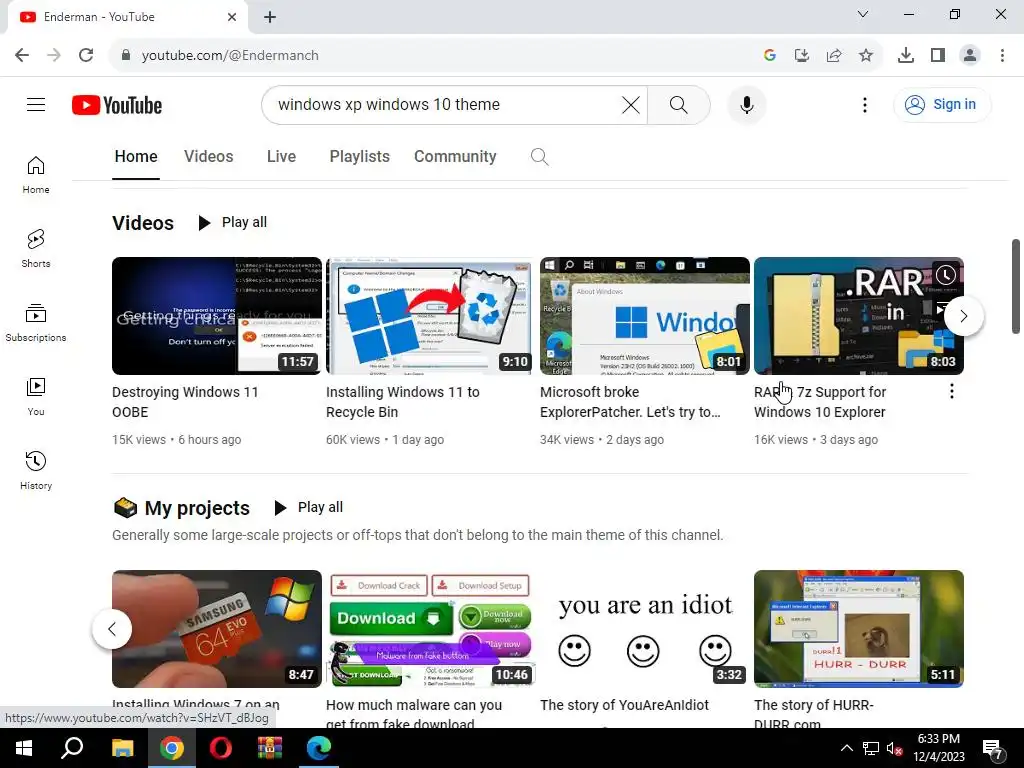The height and width of the screenshot is (768, 1024).
Task: Install app icon in the address bar
Action: [802, 56]
